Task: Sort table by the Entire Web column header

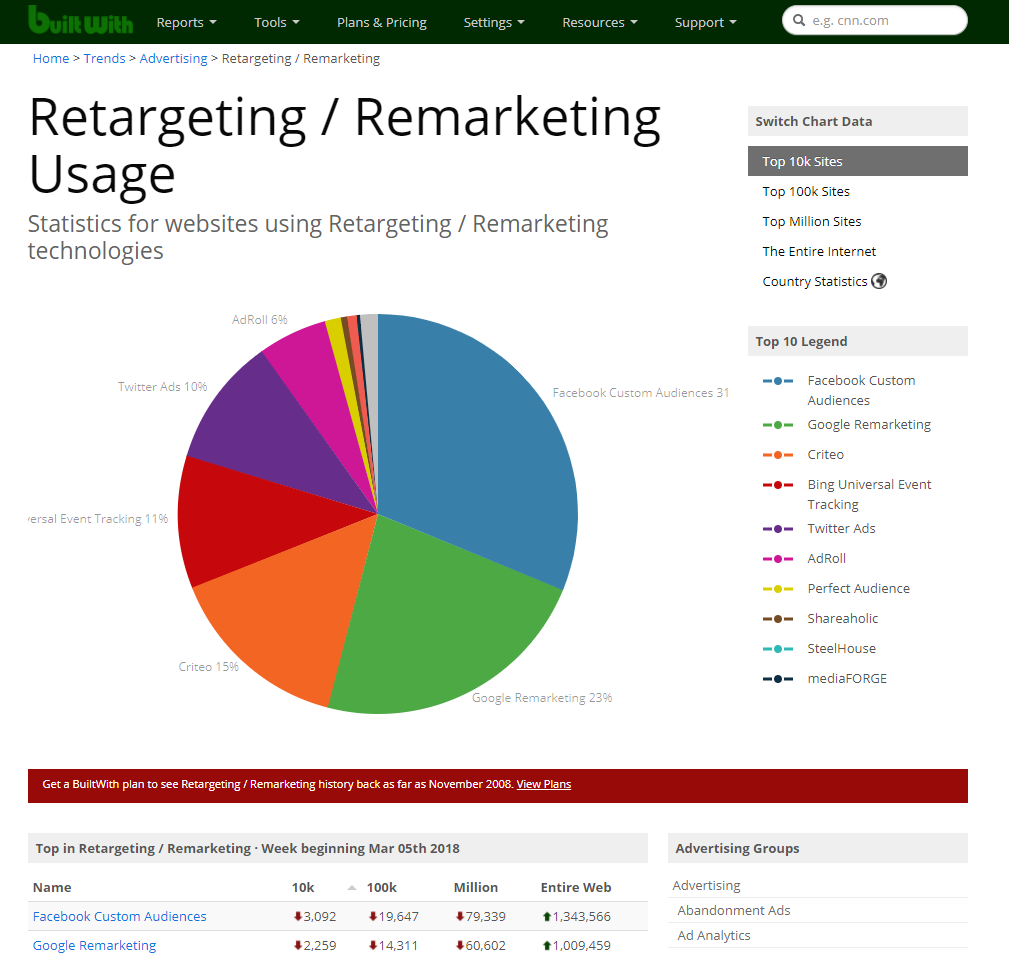Action: 576,887
